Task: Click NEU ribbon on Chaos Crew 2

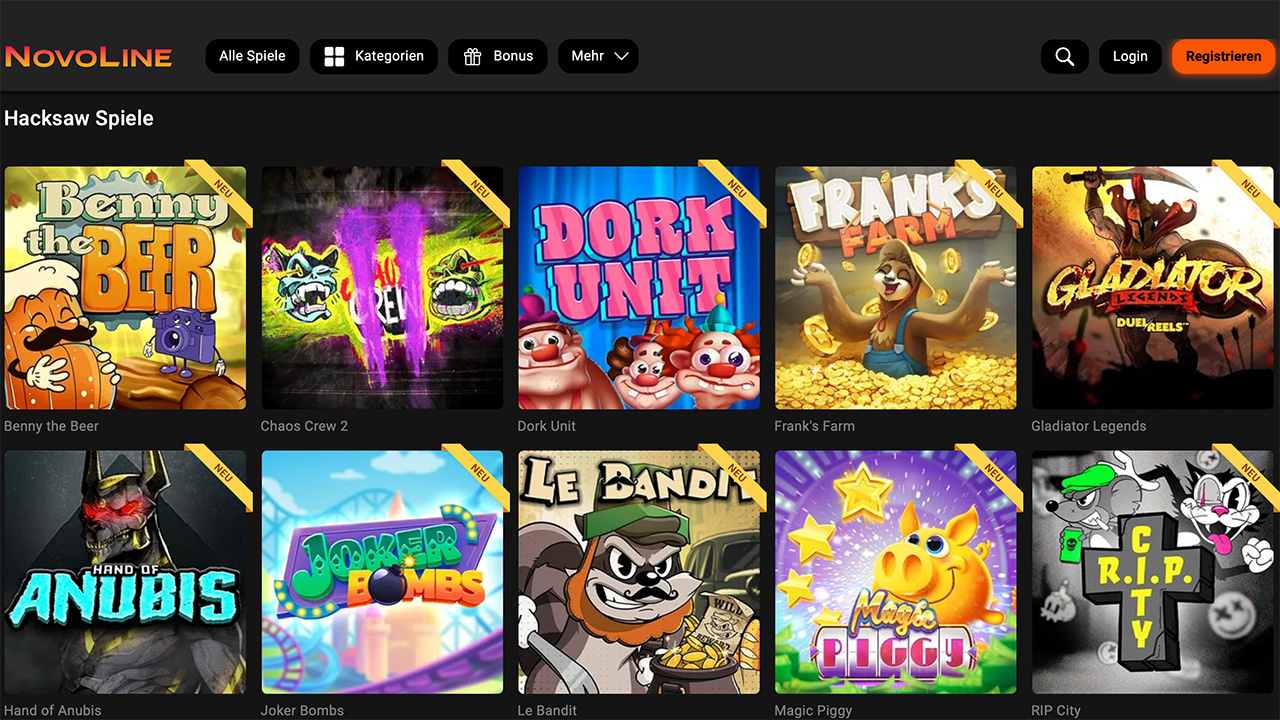Action: pyautogui.click(x=481, y=188)
